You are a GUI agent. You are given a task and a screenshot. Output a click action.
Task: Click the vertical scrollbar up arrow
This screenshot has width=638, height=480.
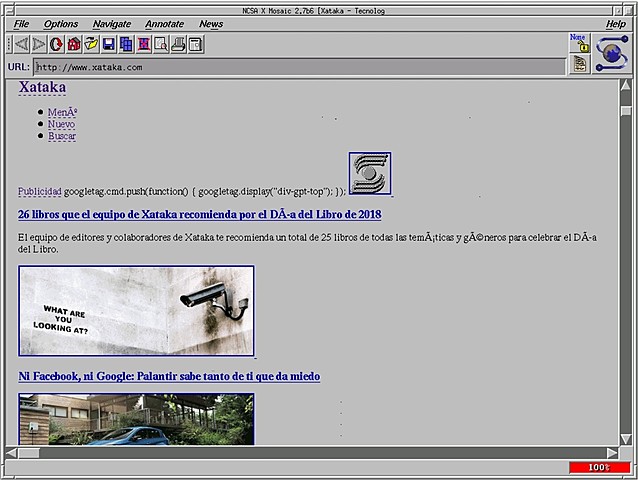[x=625, y=85]
